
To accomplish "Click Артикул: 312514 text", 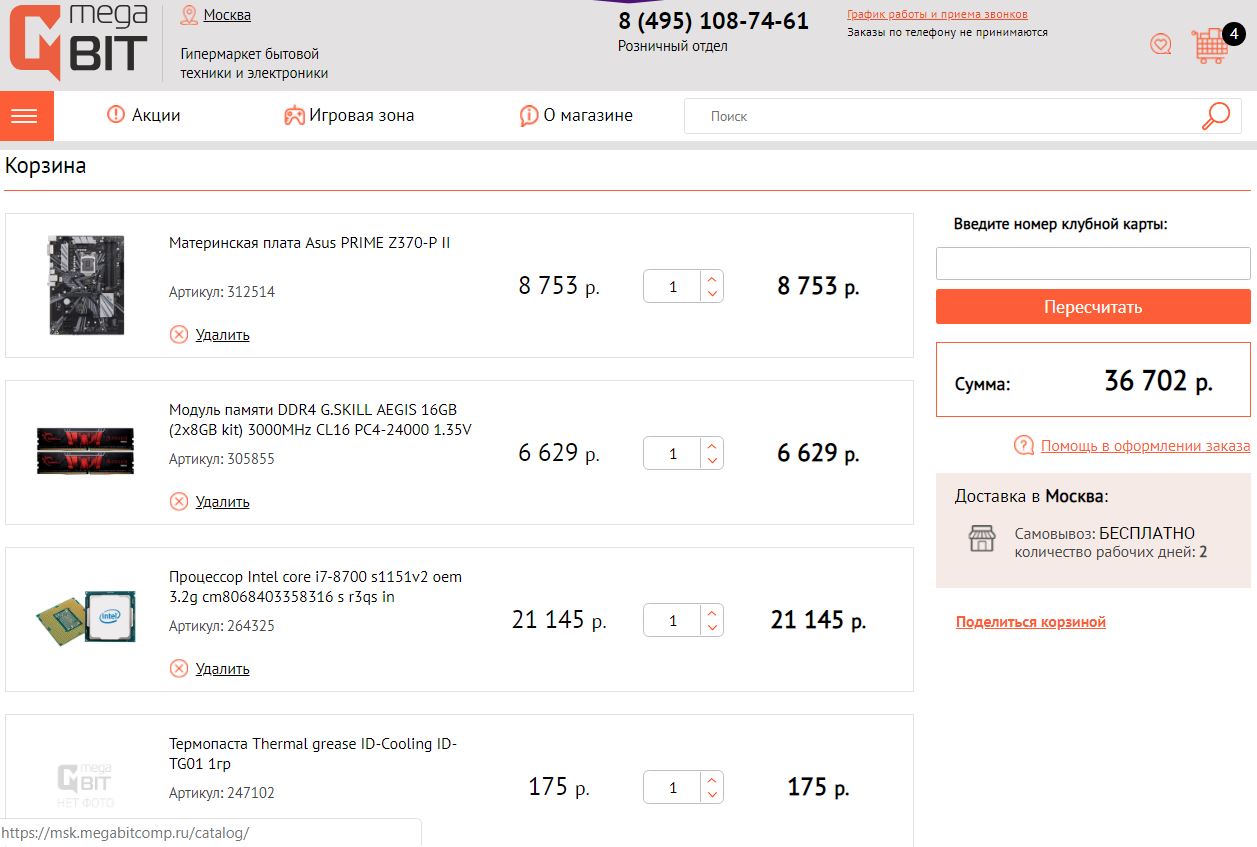I will (x=222, y=292).
